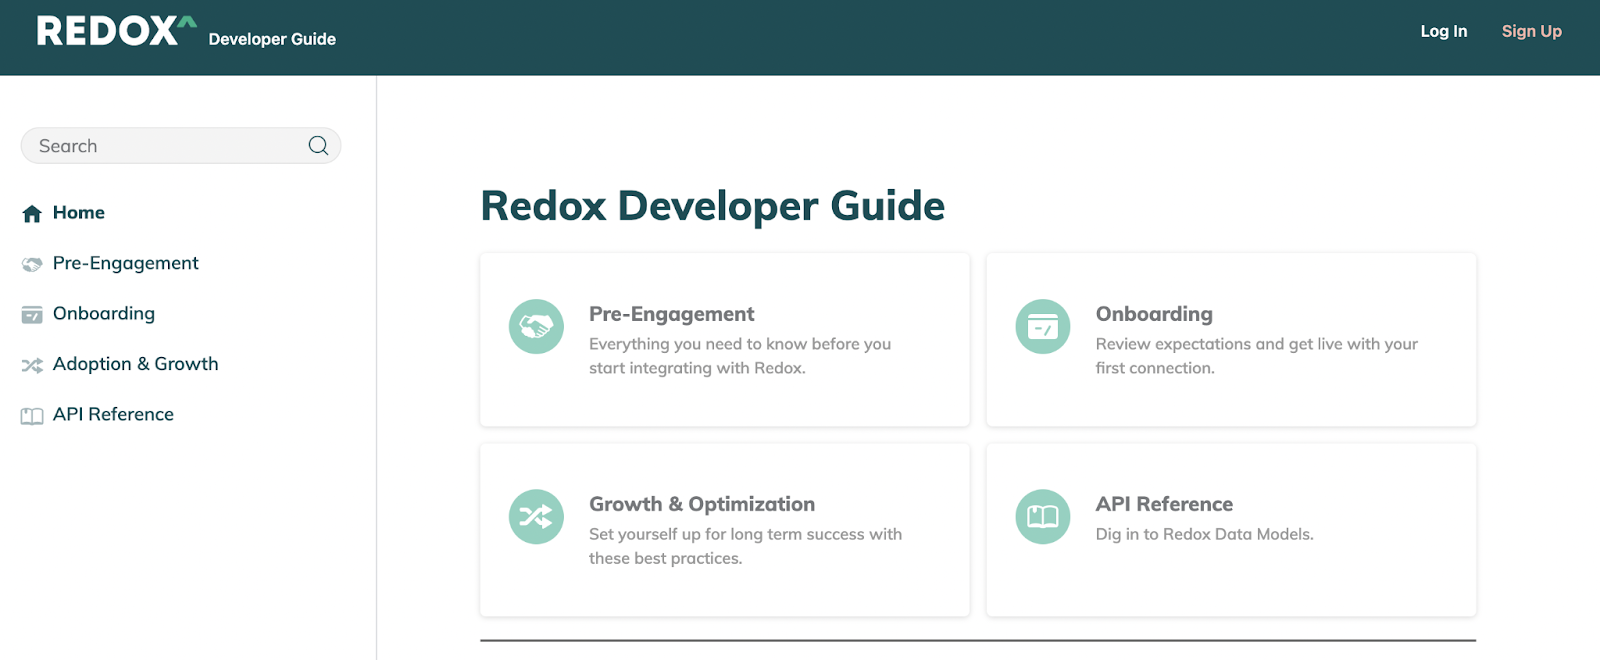Click the green shuffle icon on Growth & Optimization card
Viewport: 1600px width, 660px height.
(536, 516)
